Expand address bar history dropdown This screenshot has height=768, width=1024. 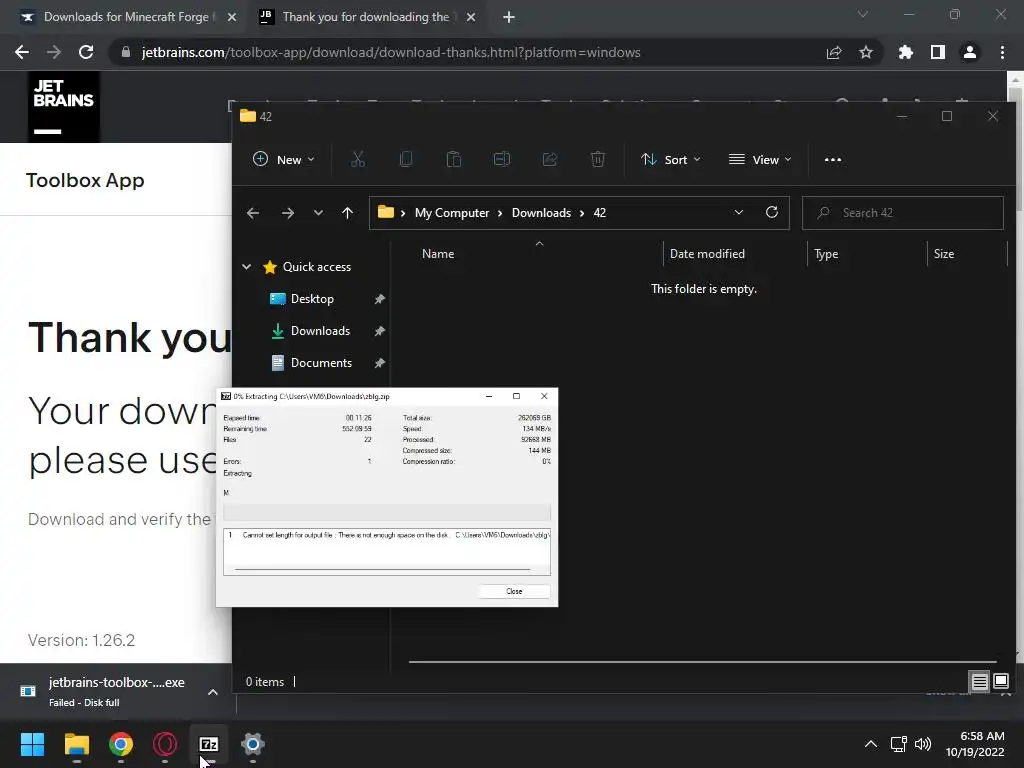pos(739,212)
